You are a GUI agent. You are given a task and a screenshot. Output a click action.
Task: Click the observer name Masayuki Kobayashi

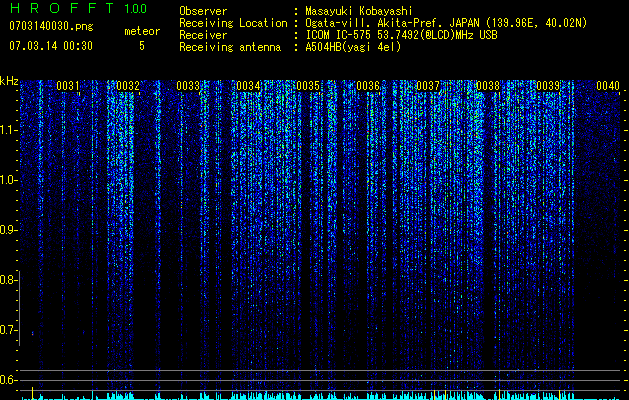359,12
